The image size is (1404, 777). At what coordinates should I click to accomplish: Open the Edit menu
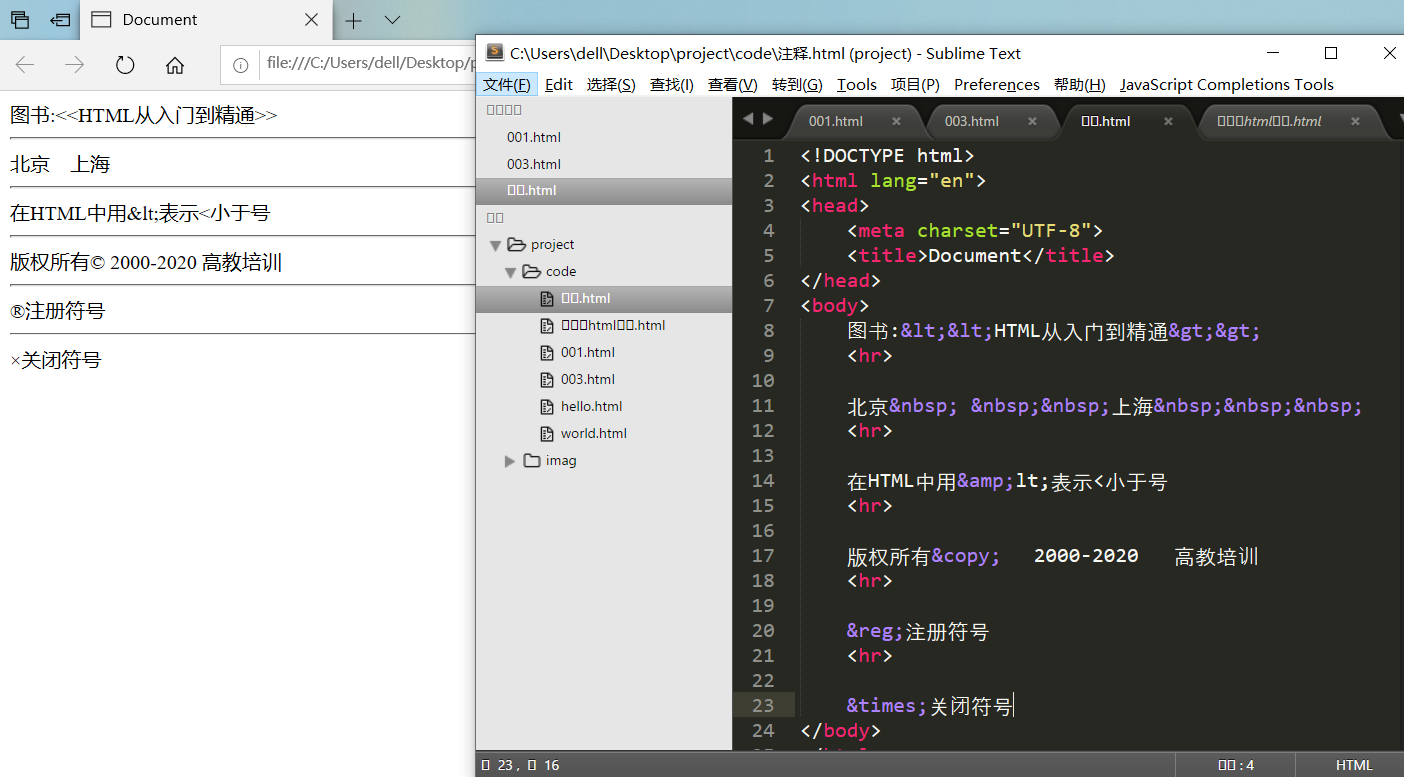point(559,84)
